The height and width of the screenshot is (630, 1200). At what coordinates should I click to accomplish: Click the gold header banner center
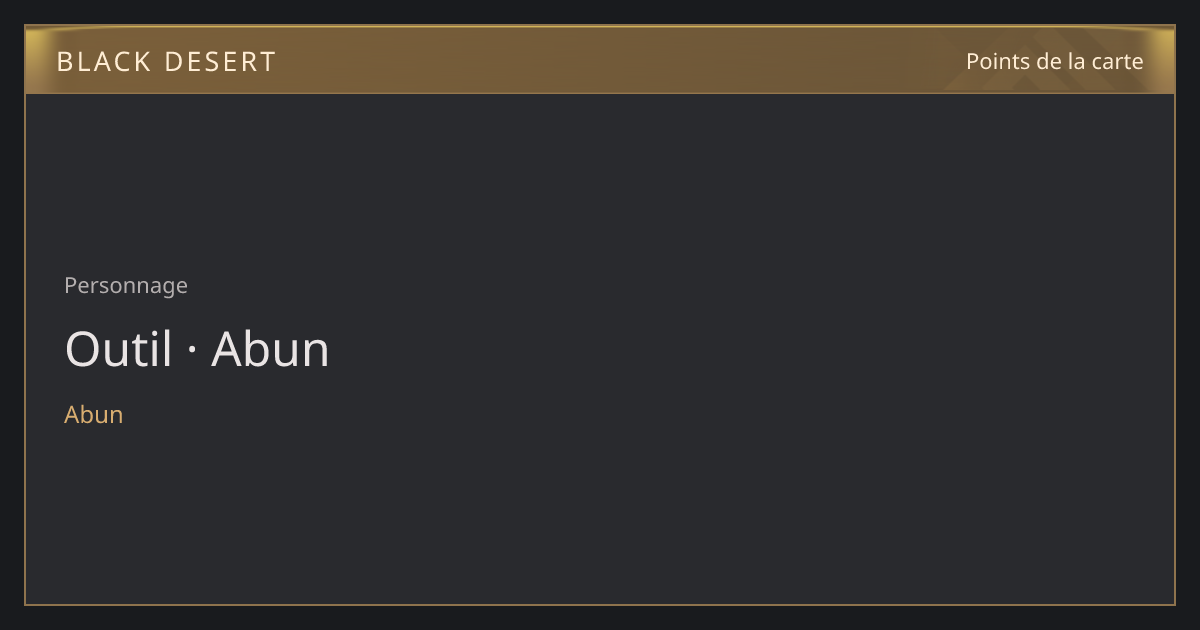point(600,60)
